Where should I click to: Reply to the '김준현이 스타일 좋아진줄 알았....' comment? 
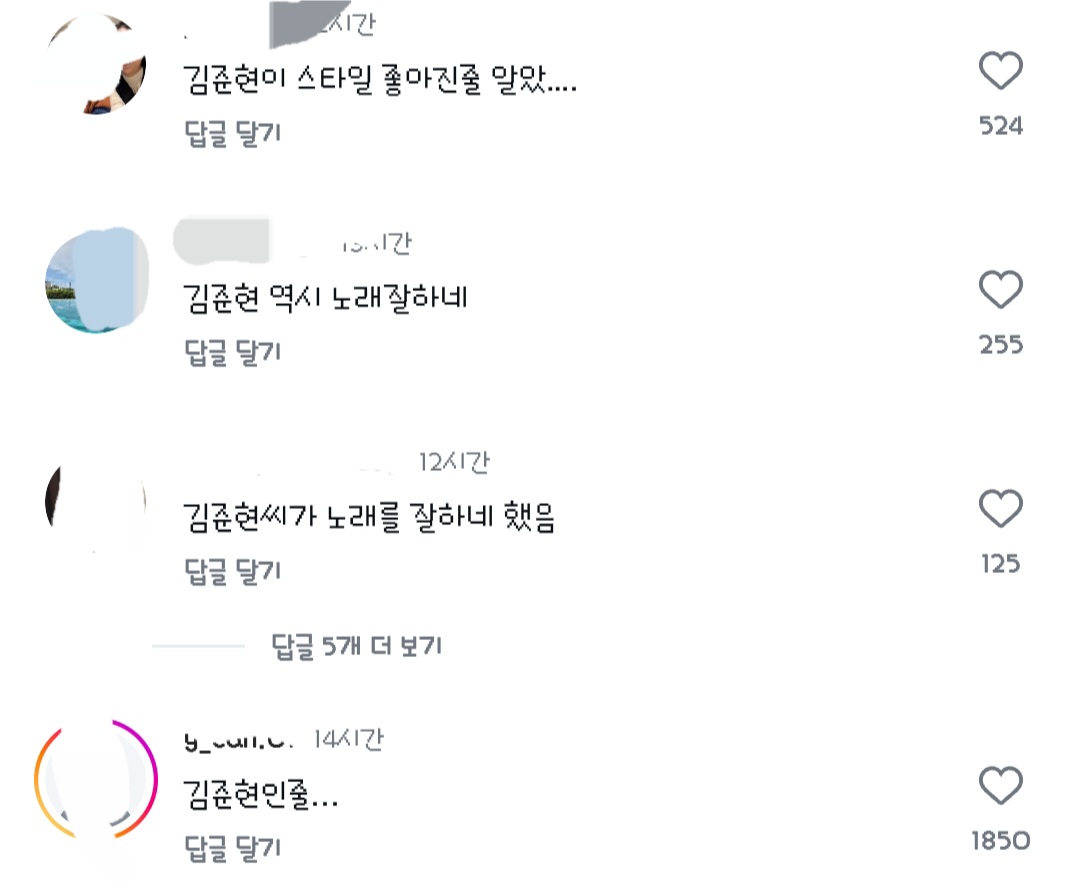coord(233,134)
